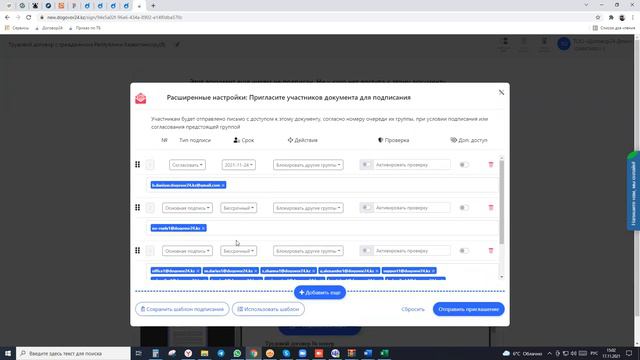
Task: Click the drag handle of the third signer group
Action: (138, 250)
